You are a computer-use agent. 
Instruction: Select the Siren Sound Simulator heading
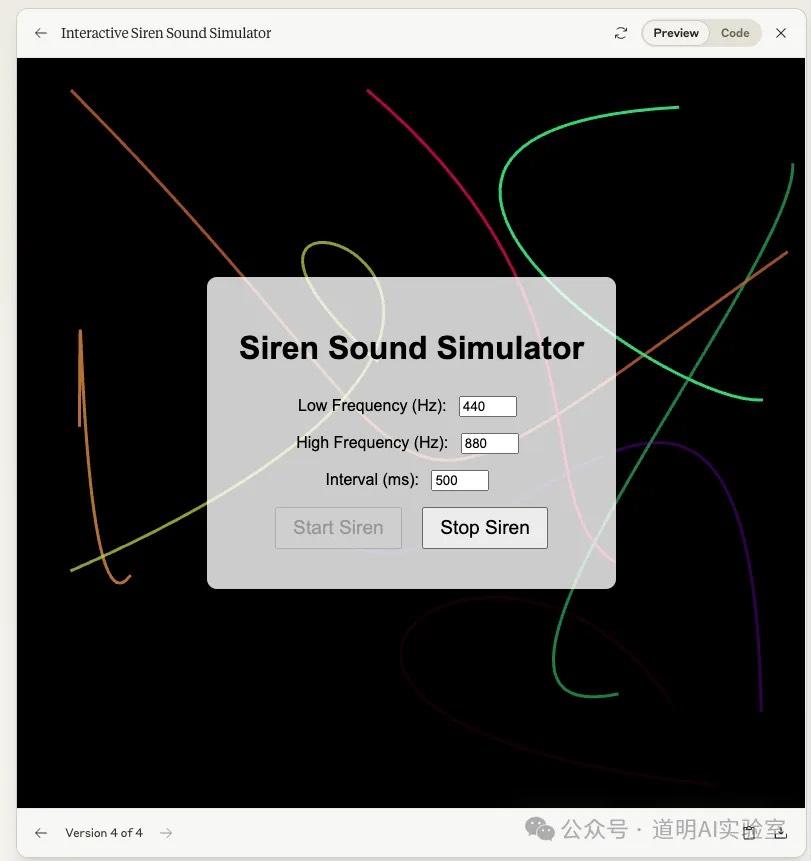[x=411, y=347]
